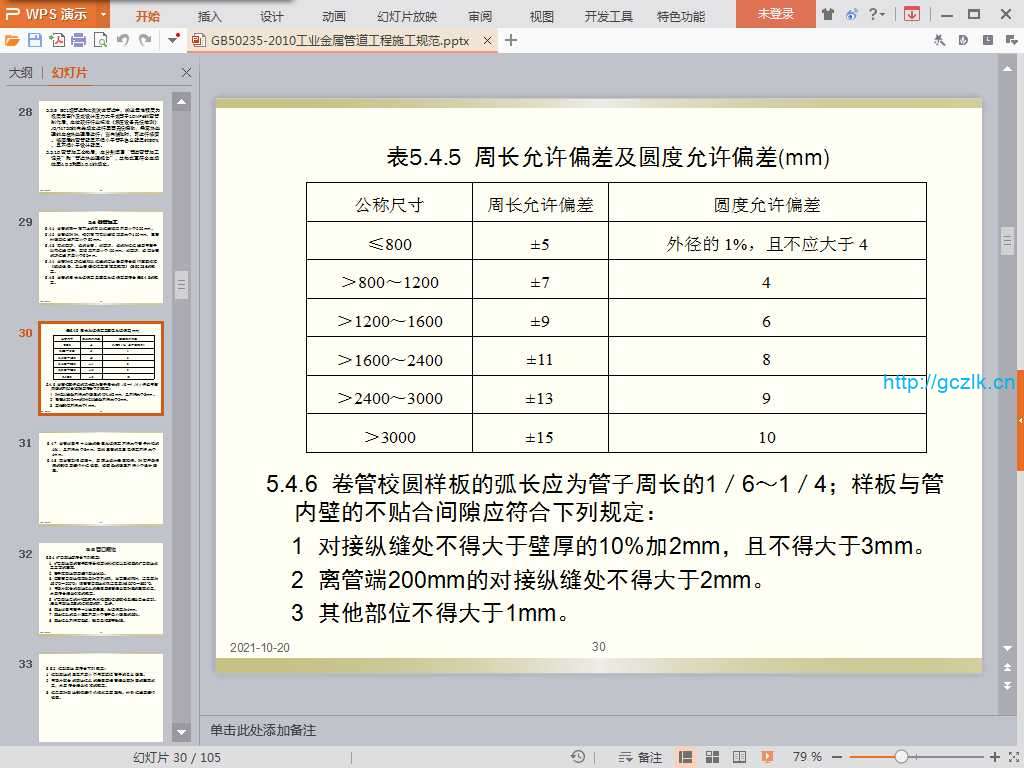
Task: Close the GB50235-2010 document tab
Action: (487, 41)
